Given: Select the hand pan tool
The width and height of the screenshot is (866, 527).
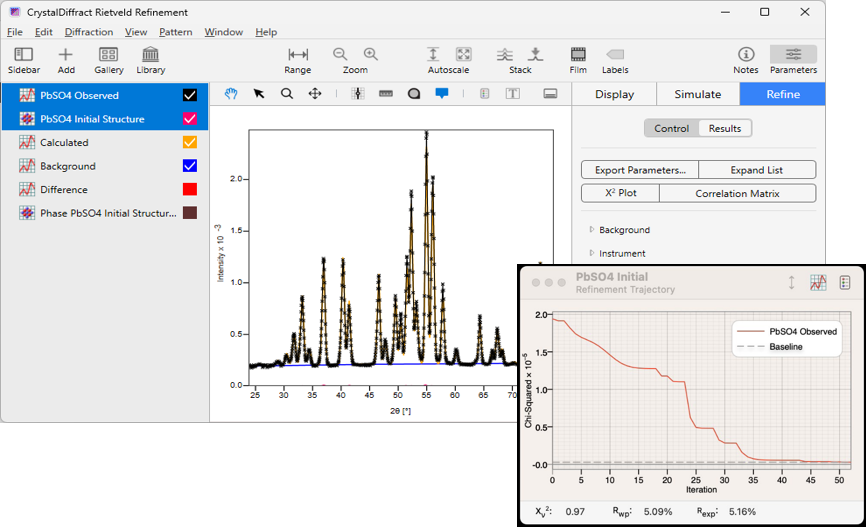Looking at the screenshot, I should (x=231, y=94).
